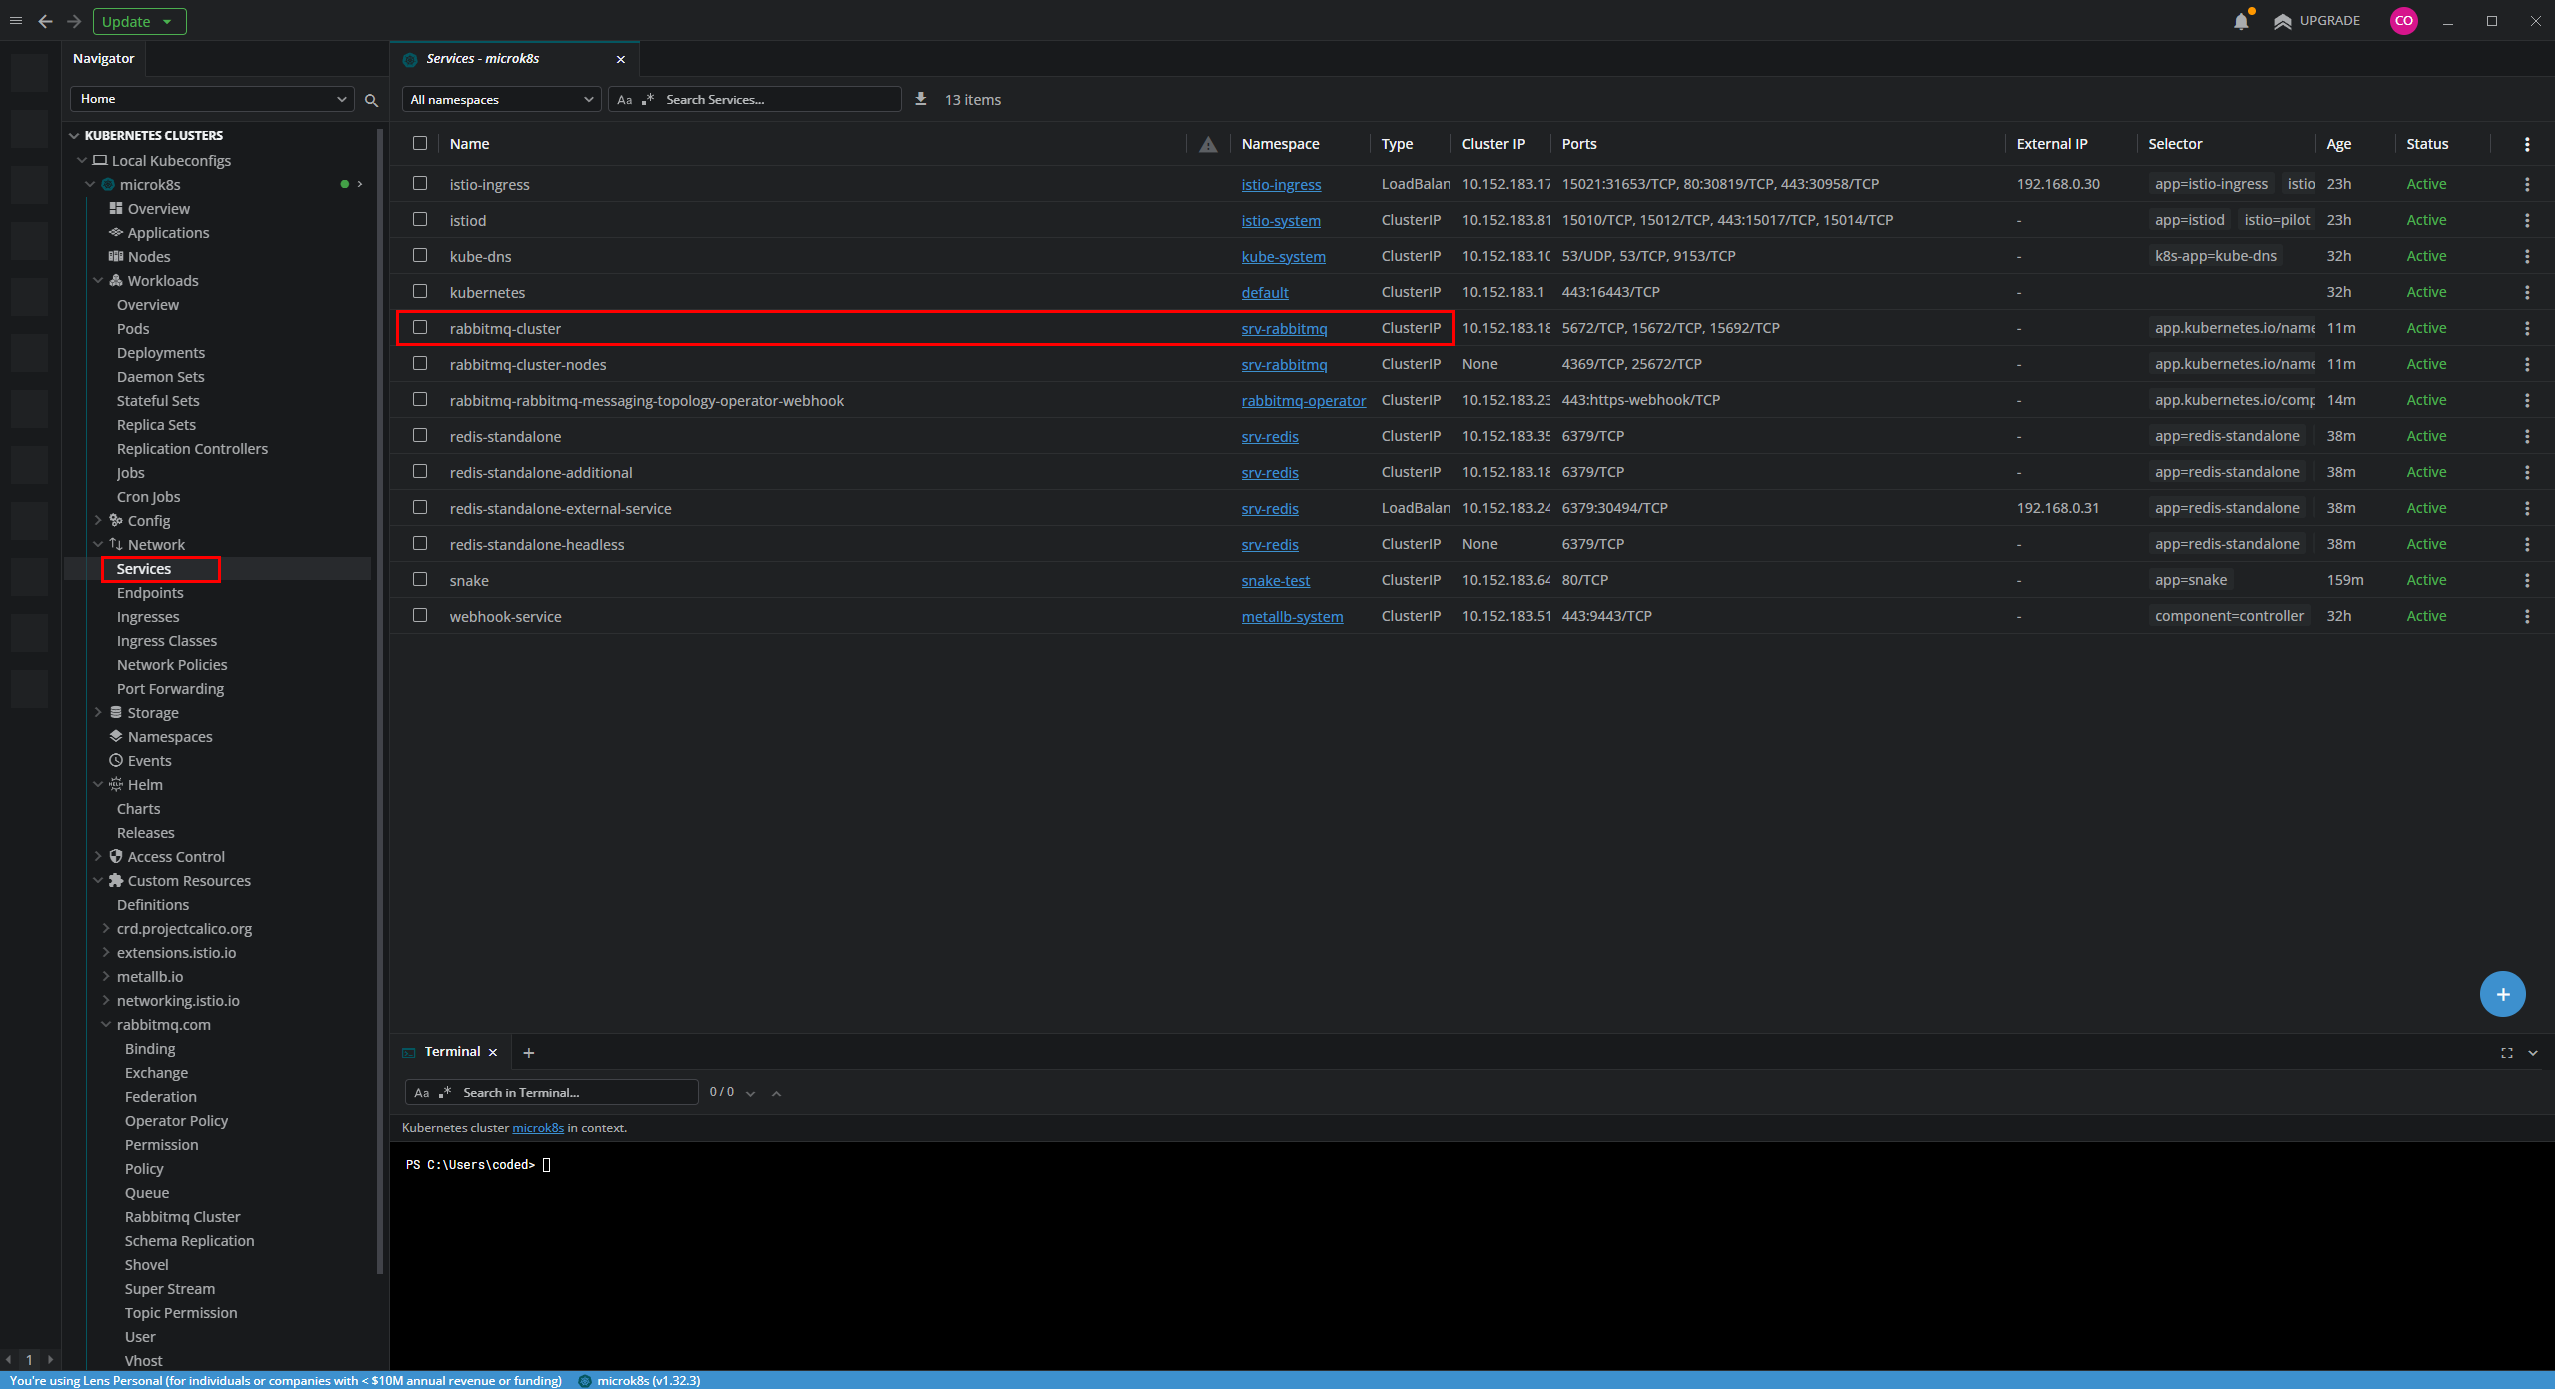Image resolution: width=2555 pixels, height=1389 pixels.
Task: Check the webhook-service row checkbox
Action: coord(420,615)
